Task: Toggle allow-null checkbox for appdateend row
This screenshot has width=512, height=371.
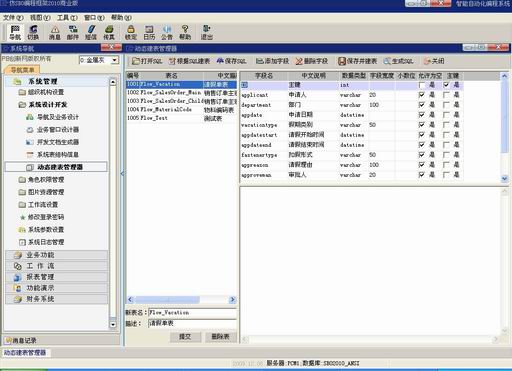Action: [422, 145]
